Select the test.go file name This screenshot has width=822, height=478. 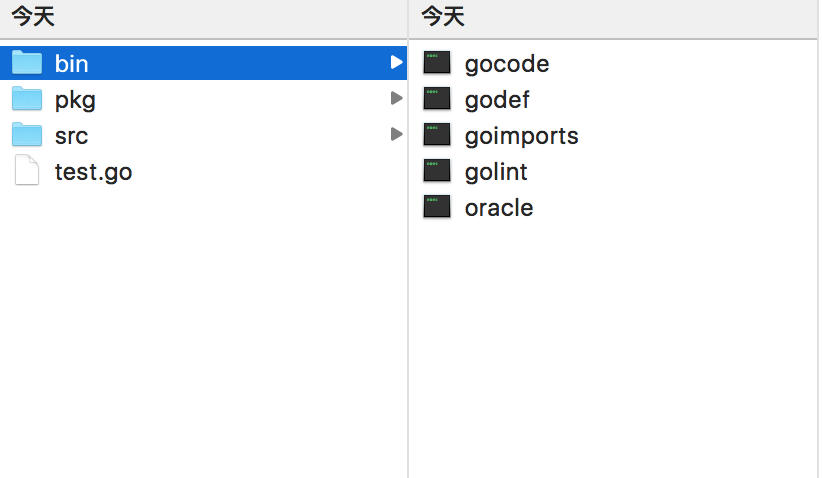point(93,172)
